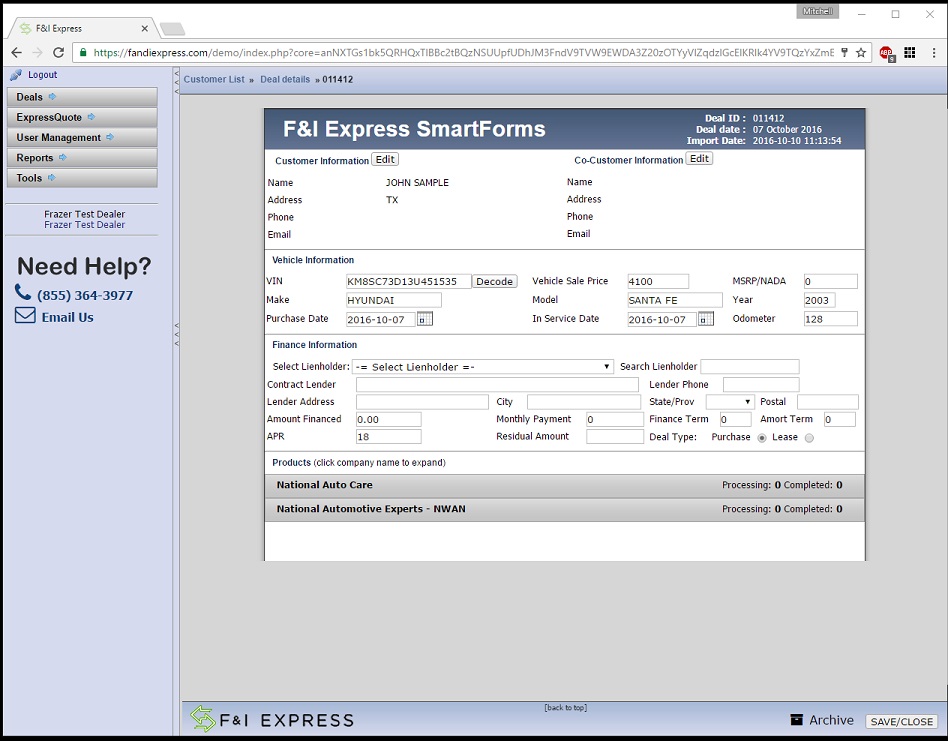Expand National Automotive Experts - NWAN row
The height and width of the screenshot is (741, 948).
565,510
